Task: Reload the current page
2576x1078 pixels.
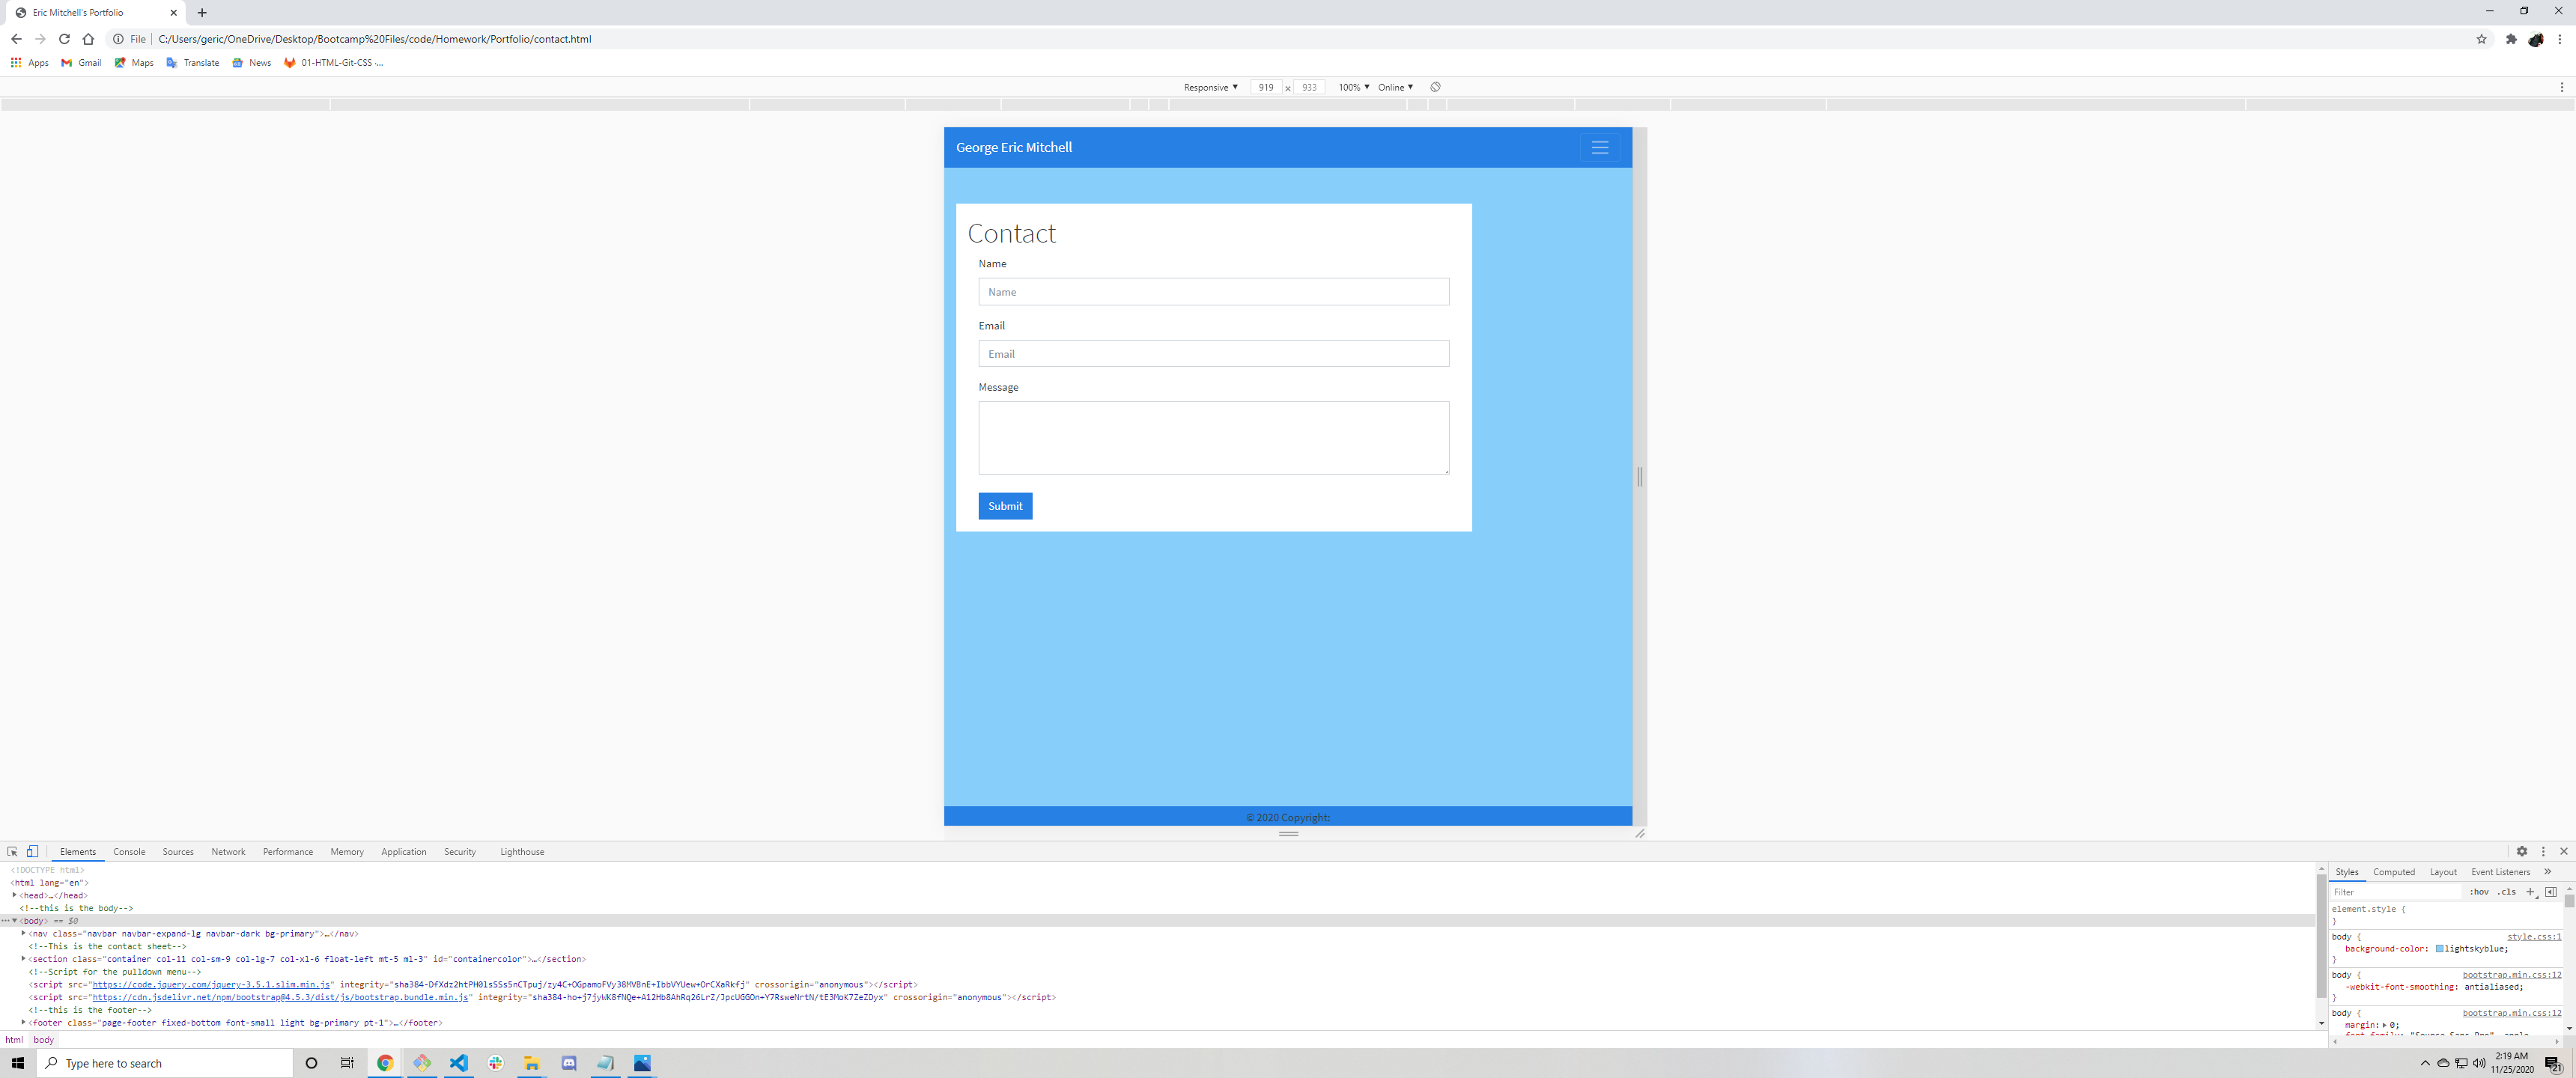Action: [64, 39]
